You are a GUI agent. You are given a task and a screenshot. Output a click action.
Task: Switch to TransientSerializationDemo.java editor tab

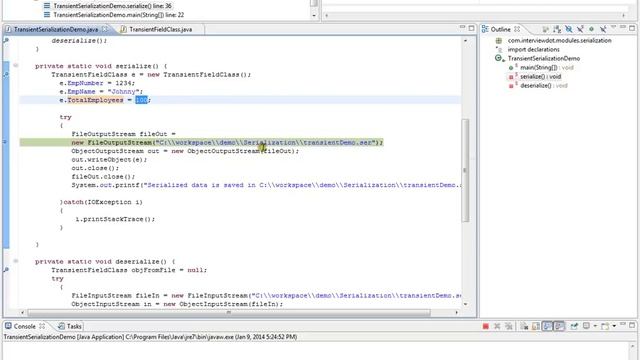[56, 29]
